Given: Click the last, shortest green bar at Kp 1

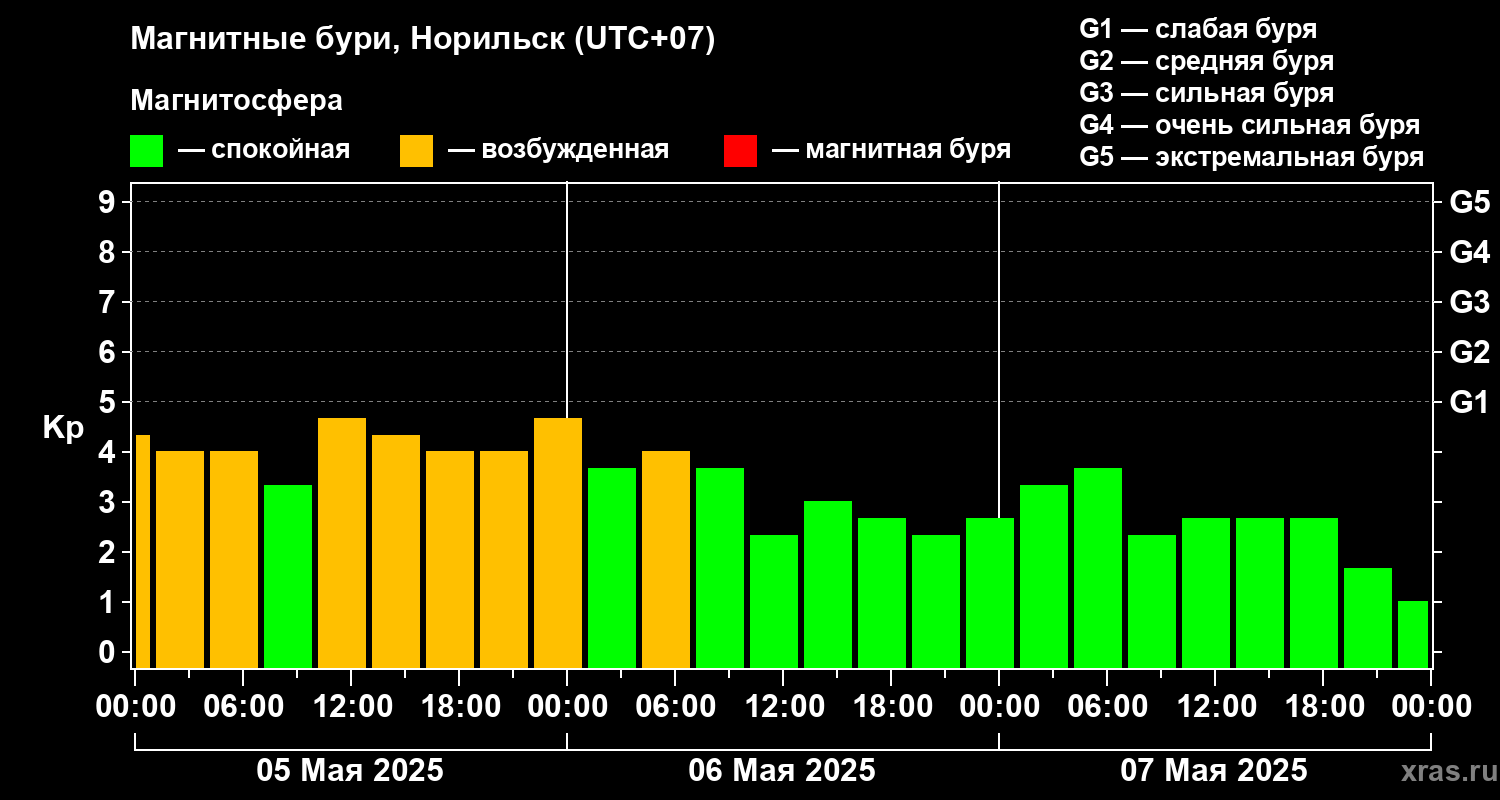Looking at the screenshot, I should [1413, 634].
